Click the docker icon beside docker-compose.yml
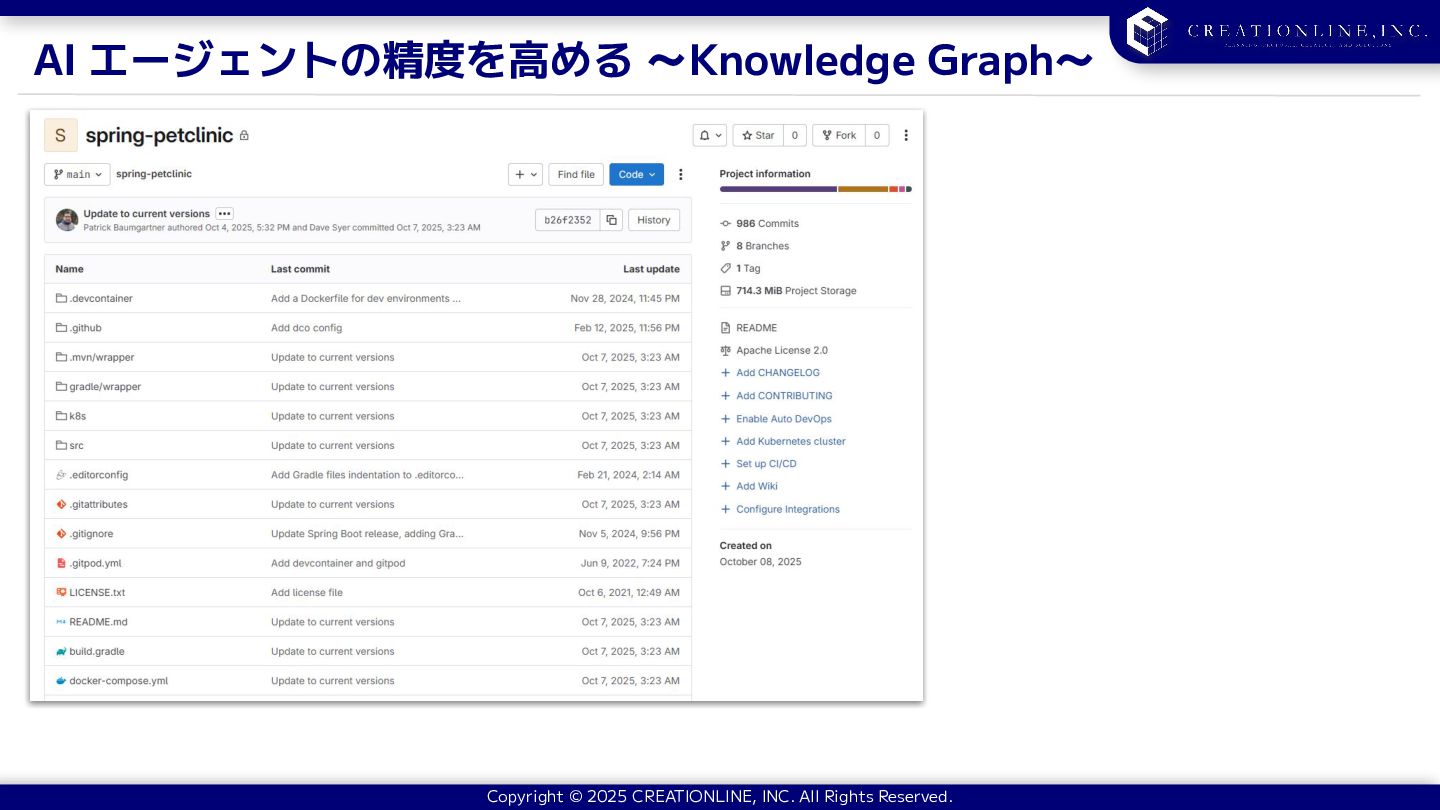 coord(61,681)
